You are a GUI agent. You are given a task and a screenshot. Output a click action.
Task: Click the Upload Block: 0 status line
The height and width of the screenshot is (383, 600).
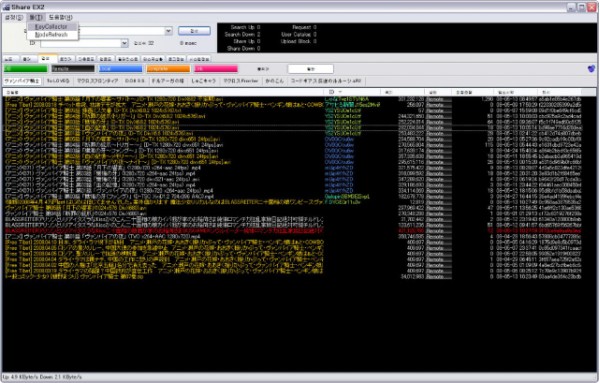tap(298, 41)
